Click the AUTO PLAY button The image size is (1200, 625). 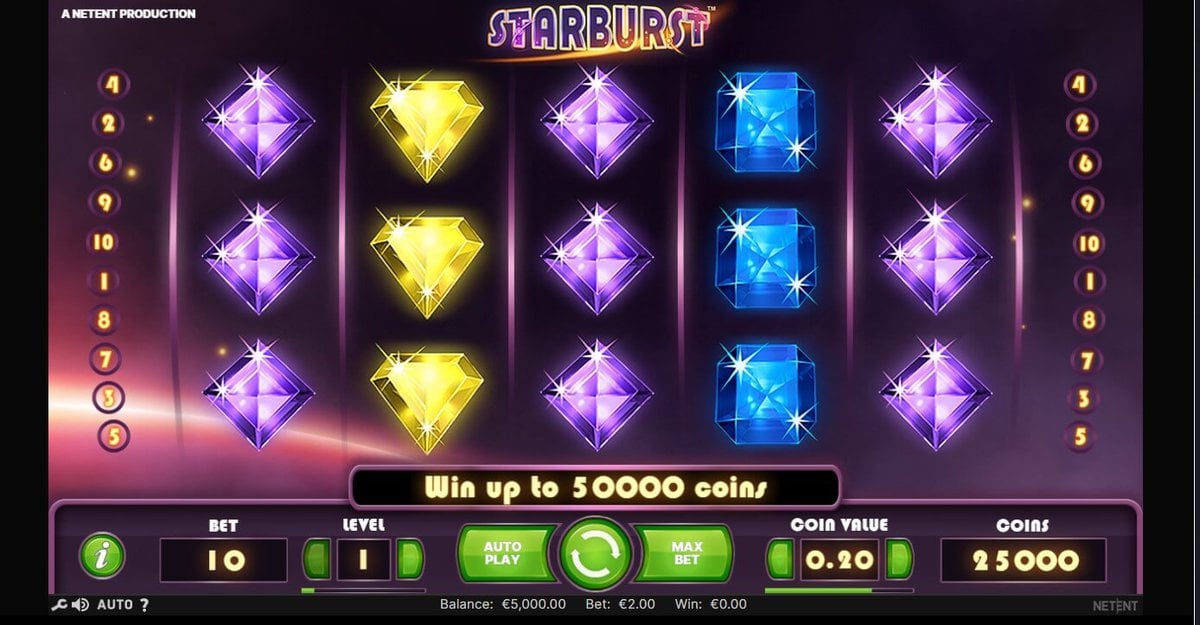click(x=503, y=553)
